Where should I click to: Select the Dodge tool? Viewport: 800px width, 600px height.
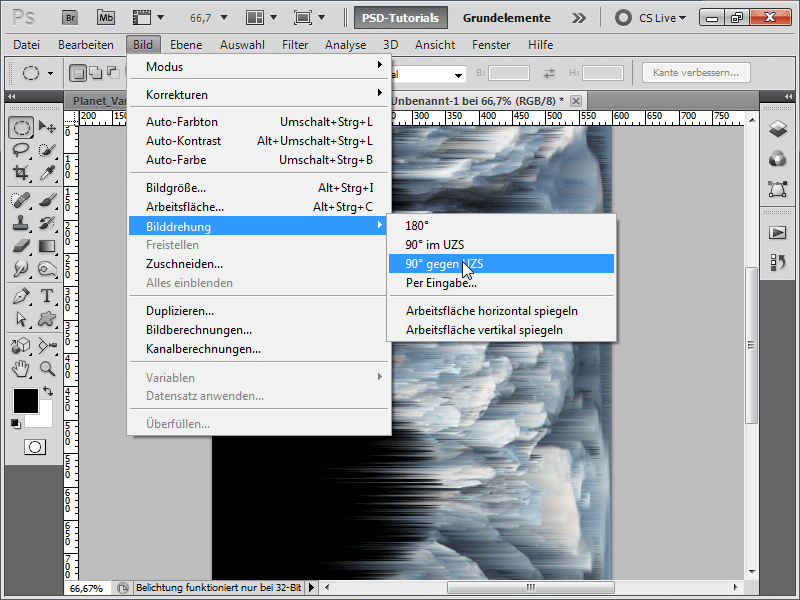[x=47, y=268]
